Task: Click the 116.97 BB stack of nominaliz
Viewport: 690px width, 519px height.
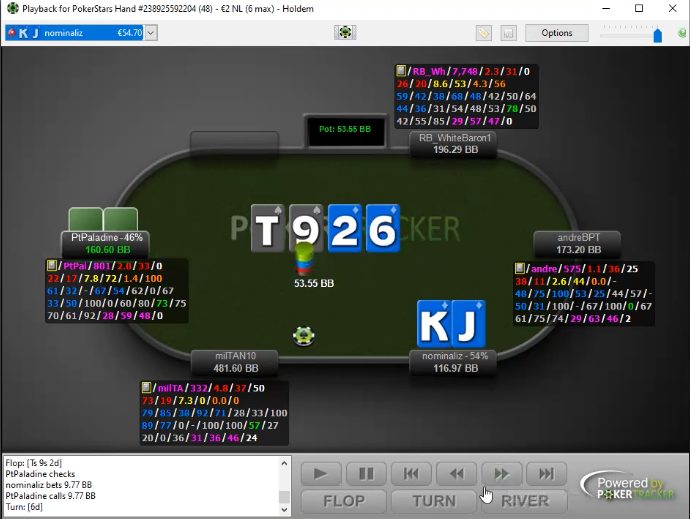Action: (455, 368)
